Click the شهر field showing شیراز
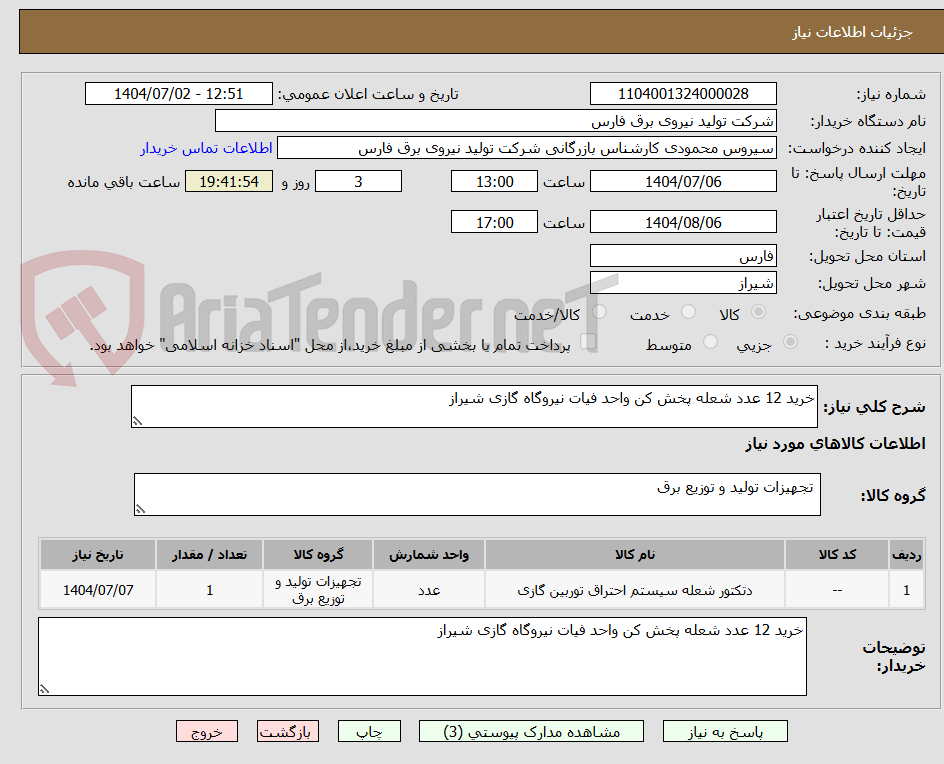The height and width of the screenshot is (764, 944). tap(683, 284)
